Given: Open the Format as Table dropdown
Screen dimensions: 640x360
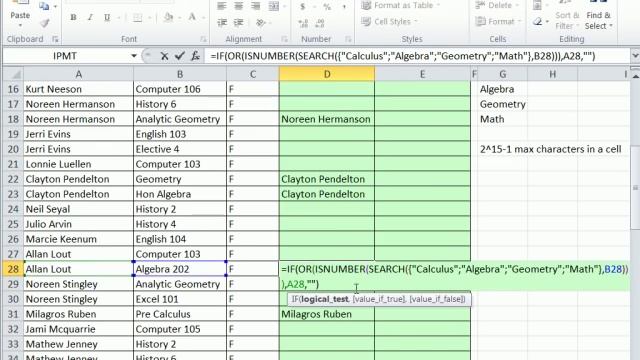Looking at the screenshot, I should [401, 5].
